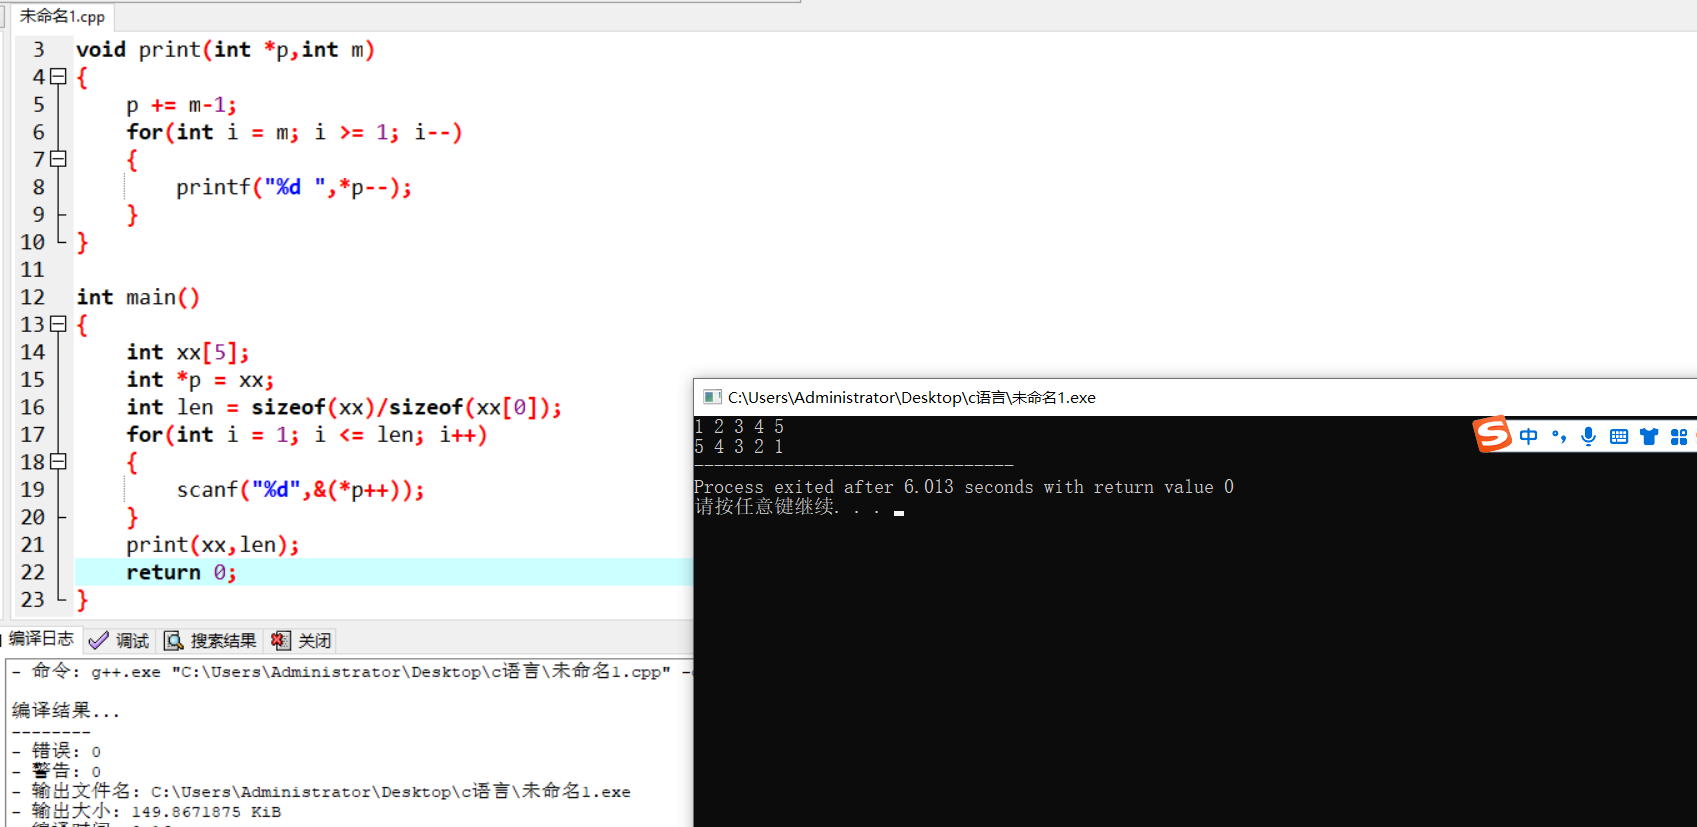
Task: Open the 编译日志 tab
Action: tap(41, 639)
